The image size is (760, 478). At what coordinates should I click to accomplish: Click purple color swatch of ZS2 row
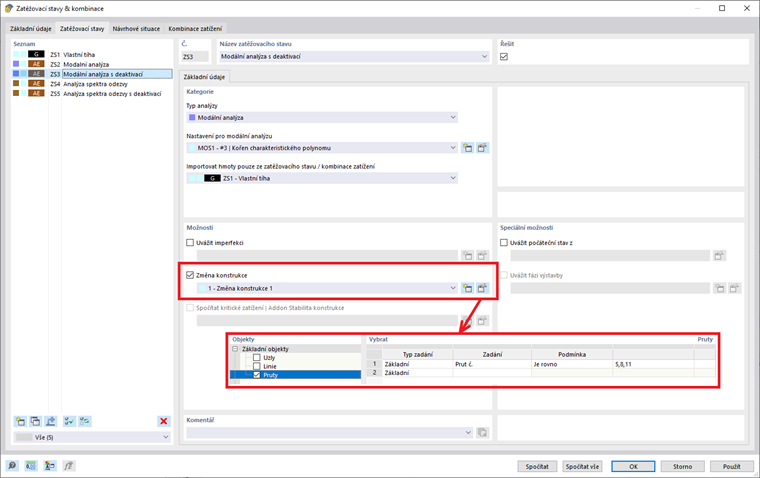(x=16, y=64)
